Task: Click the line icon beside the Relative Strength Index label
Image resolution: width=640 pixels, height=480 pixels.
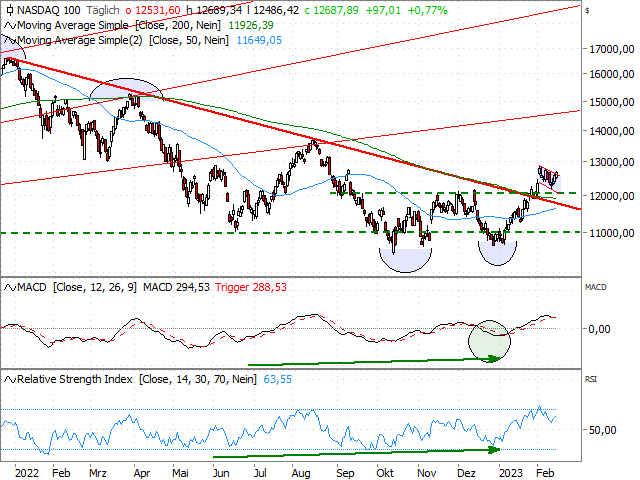Action: [x=9, y=380]
